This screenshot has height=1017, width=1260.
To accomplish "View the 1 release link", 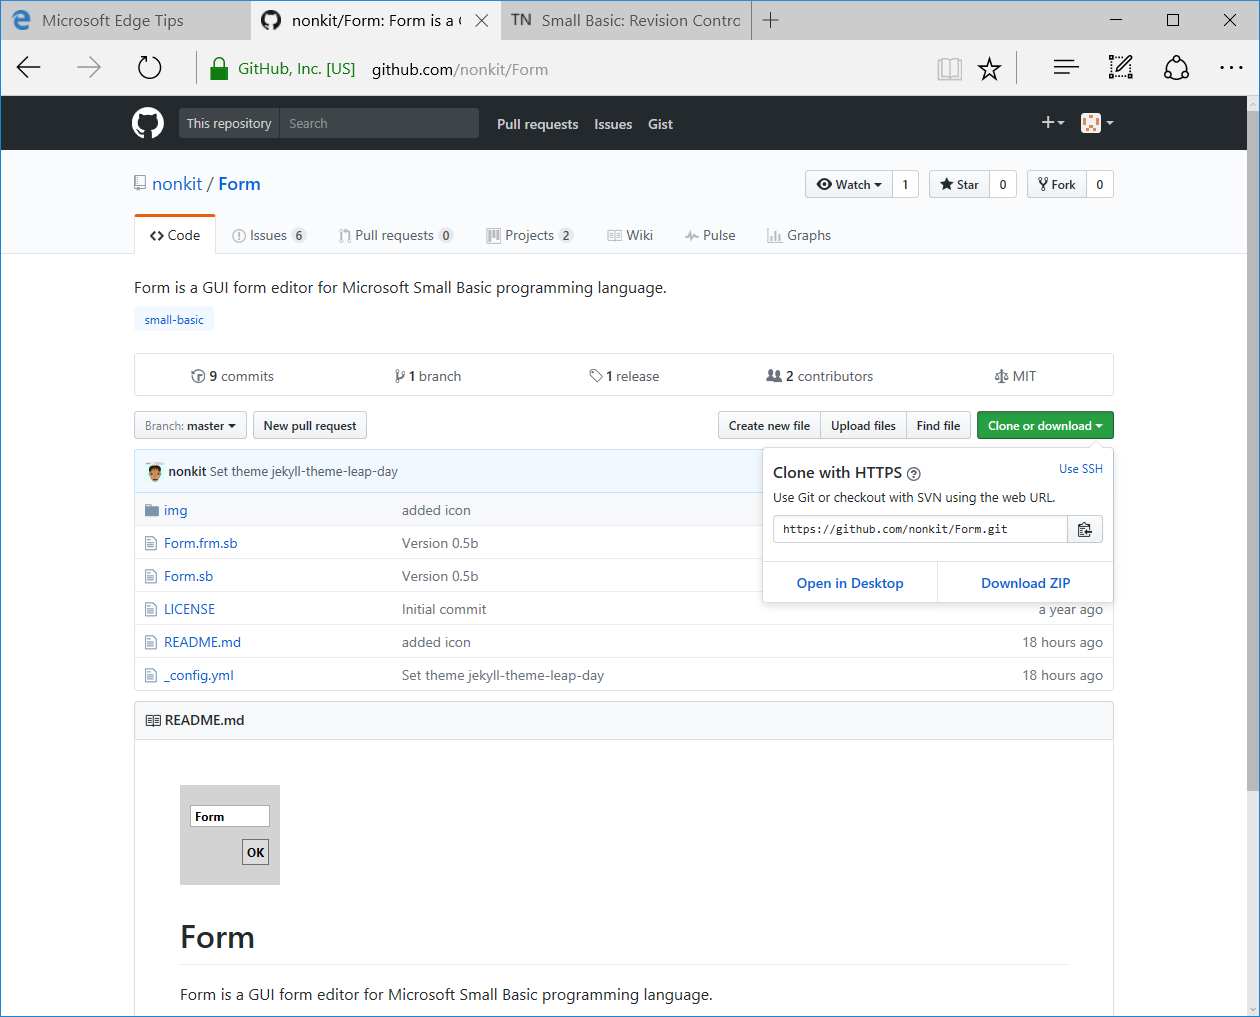I will click(x=624, y=376).
